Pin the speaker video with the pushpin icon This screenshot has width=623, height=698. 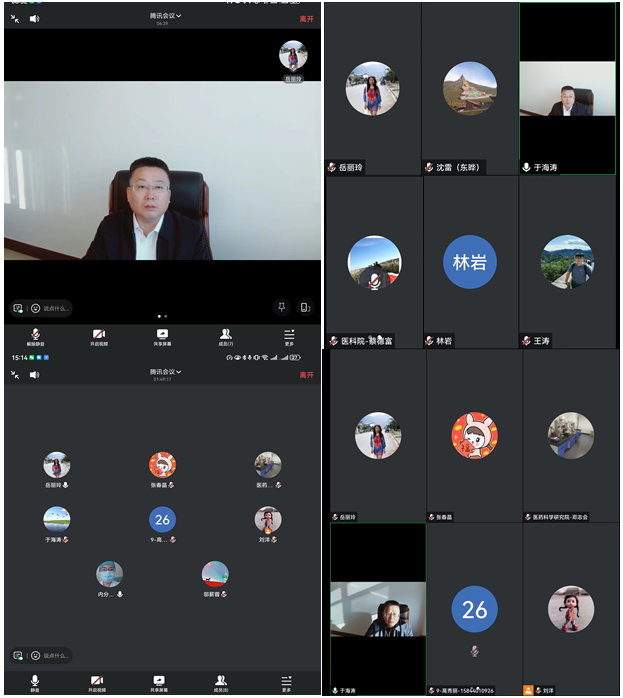pyautogui.click(x=282, y=308)
